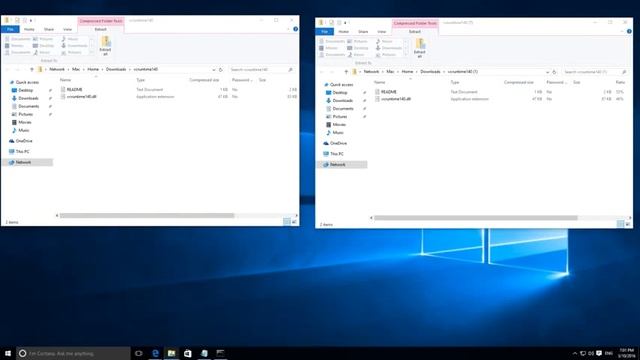Screen dimensions: 640x360
Task: Click horizontal scrollbar in right window
Action: coord(476,218)
